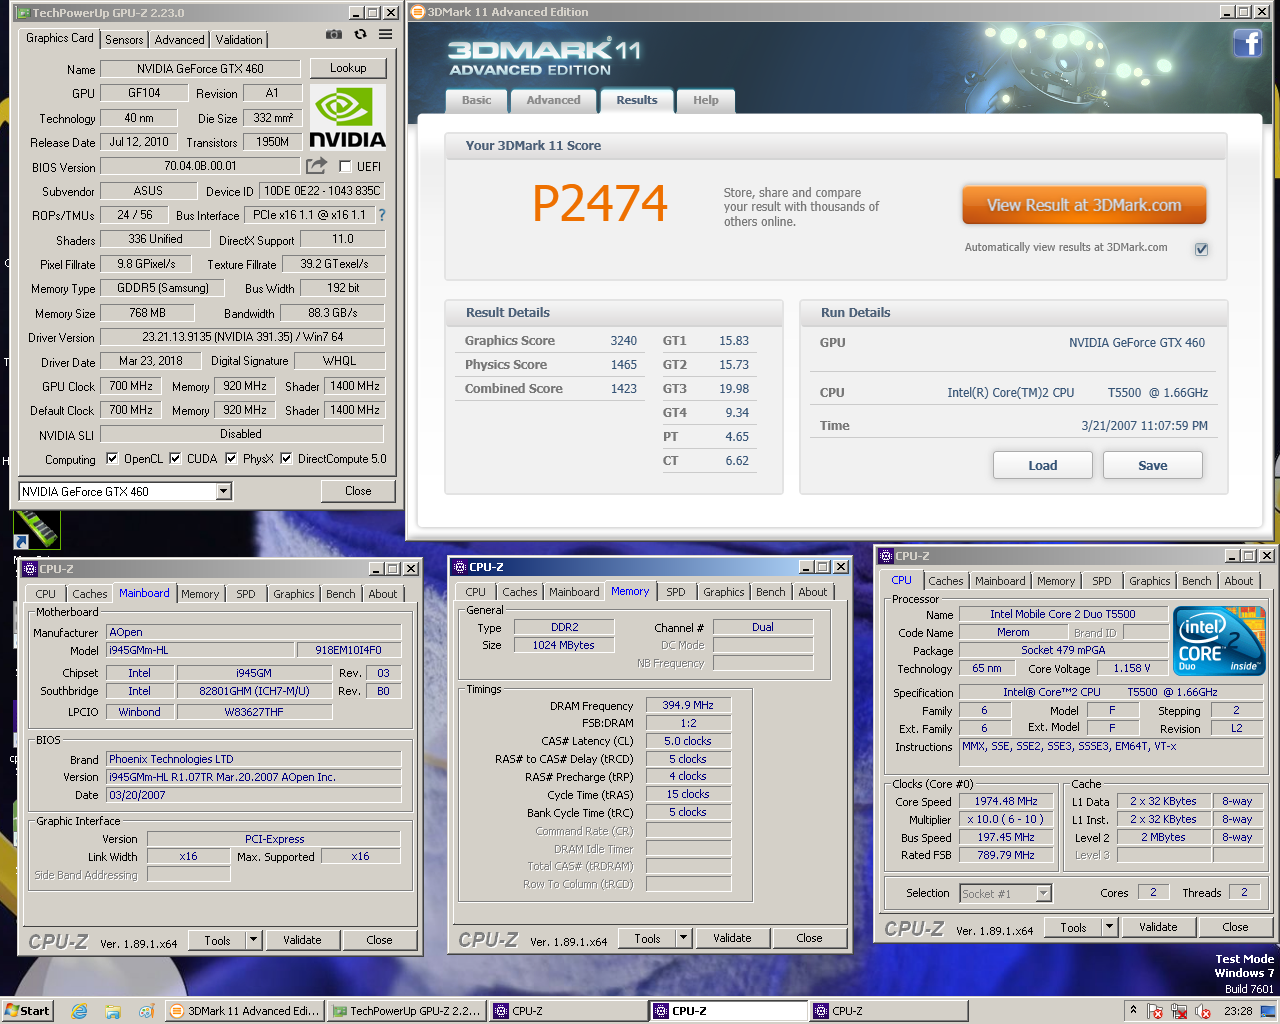This screenshot has width=1280, height=1024.
Task: Click the GPU Name field in GPU-Z
Action: (x=200, y=69)
